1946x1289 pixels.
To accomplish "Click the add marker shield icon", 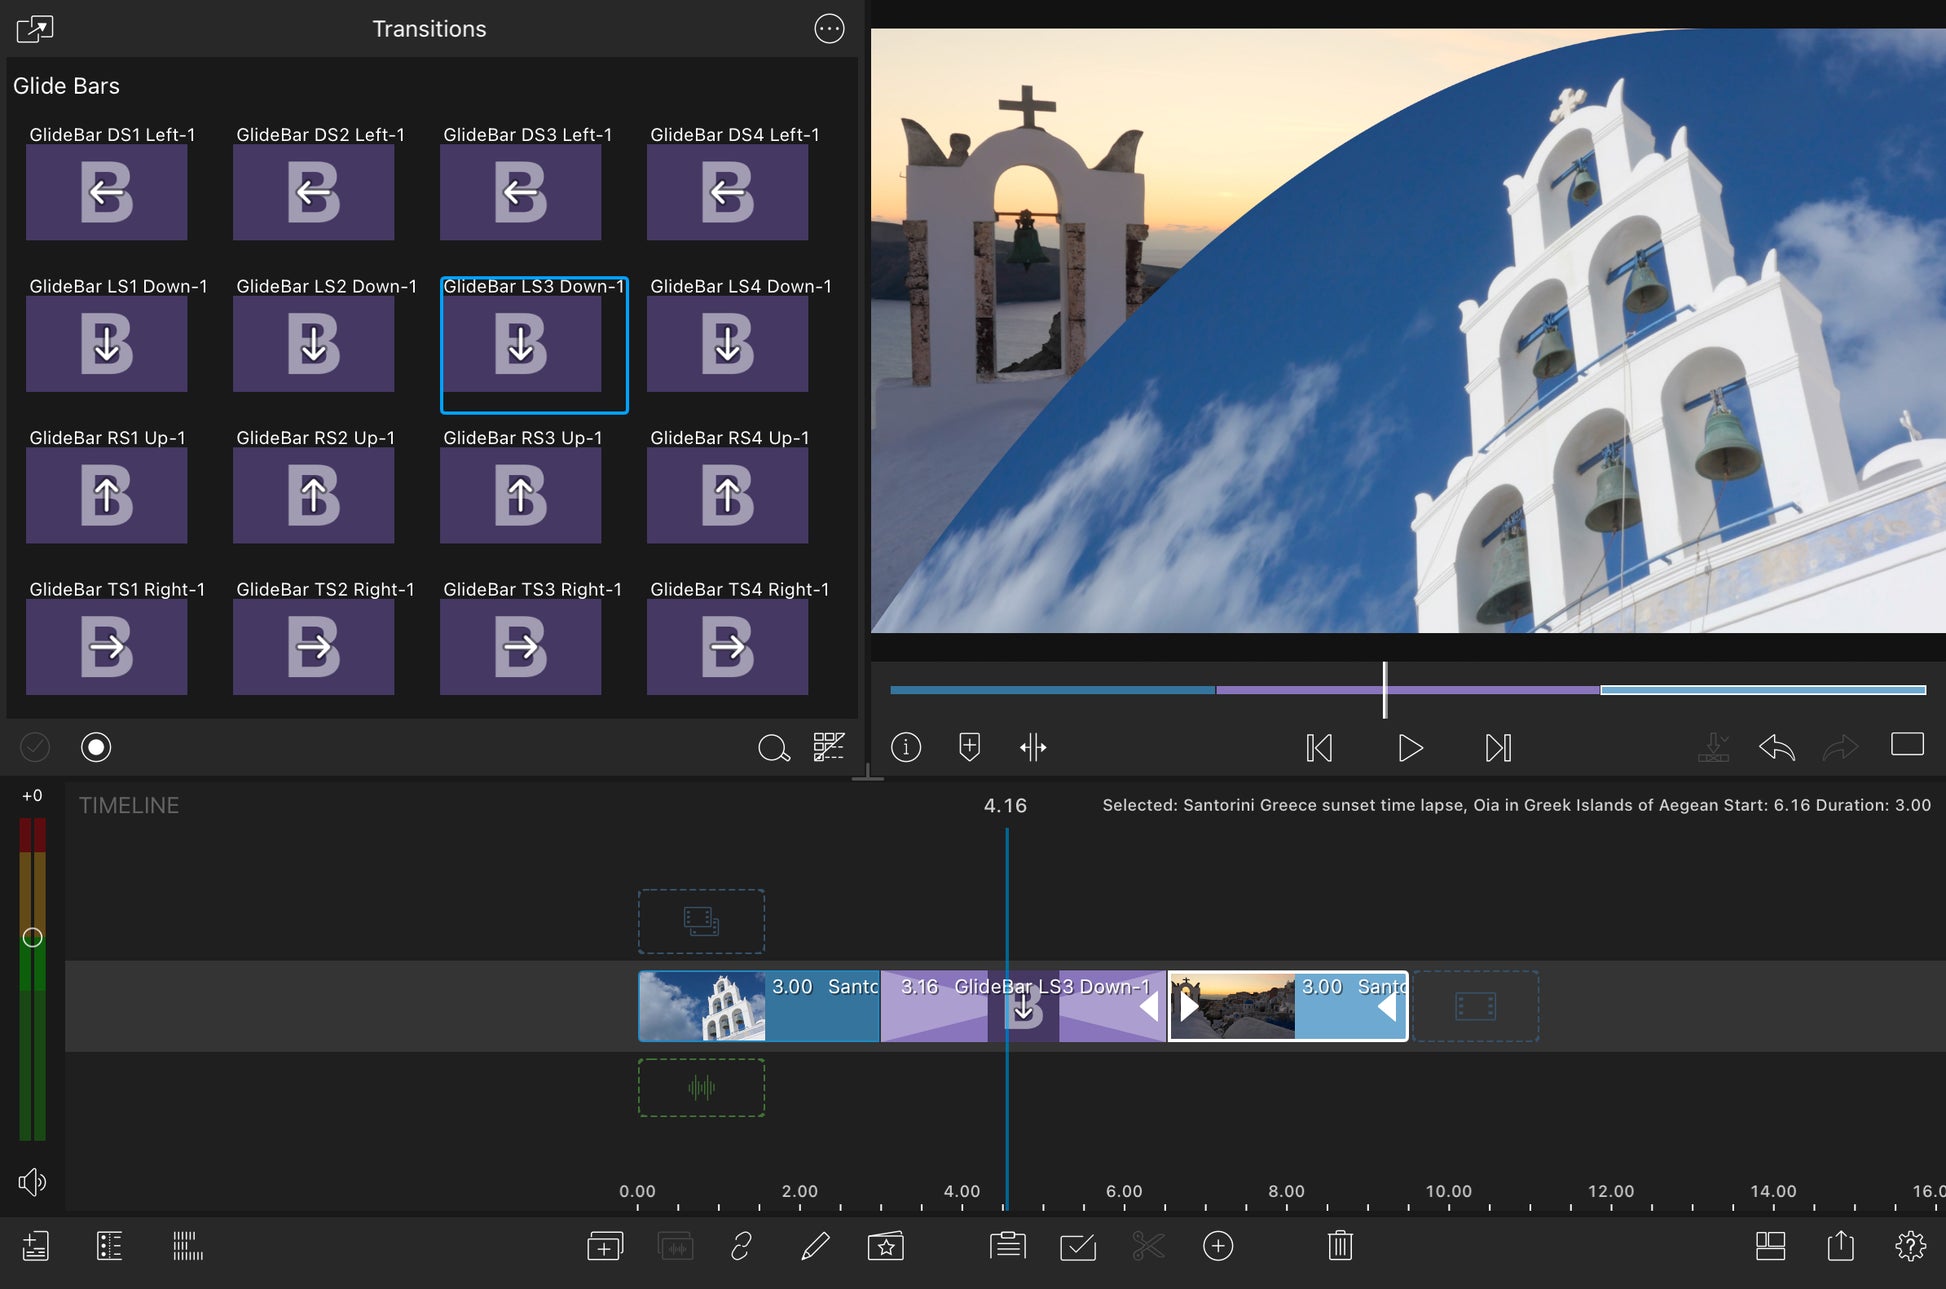I will click(x=969, y=747).
